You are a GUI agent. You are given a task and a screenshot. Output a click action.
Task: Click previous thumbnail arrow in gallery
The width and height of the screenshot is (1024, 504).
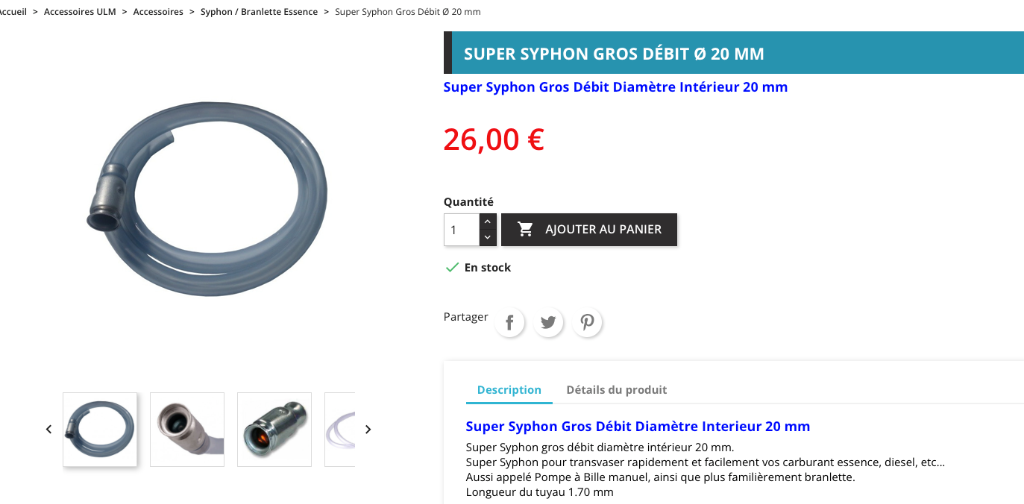(x=49, y=429)
